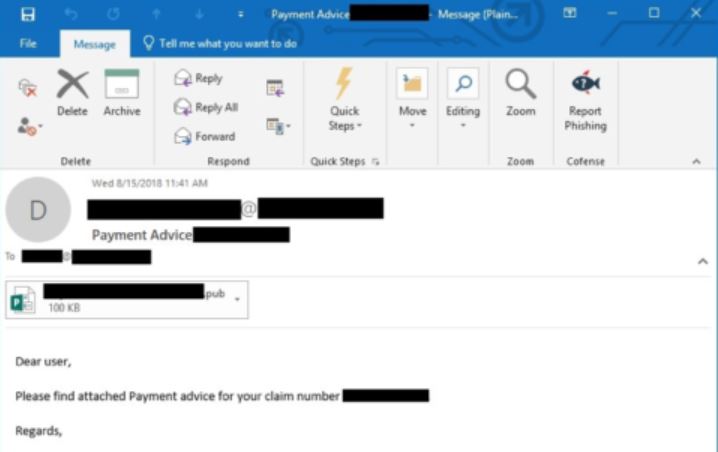Report this email with Report Phishing
Screen dimensions: 718x452
coord(585,100)
